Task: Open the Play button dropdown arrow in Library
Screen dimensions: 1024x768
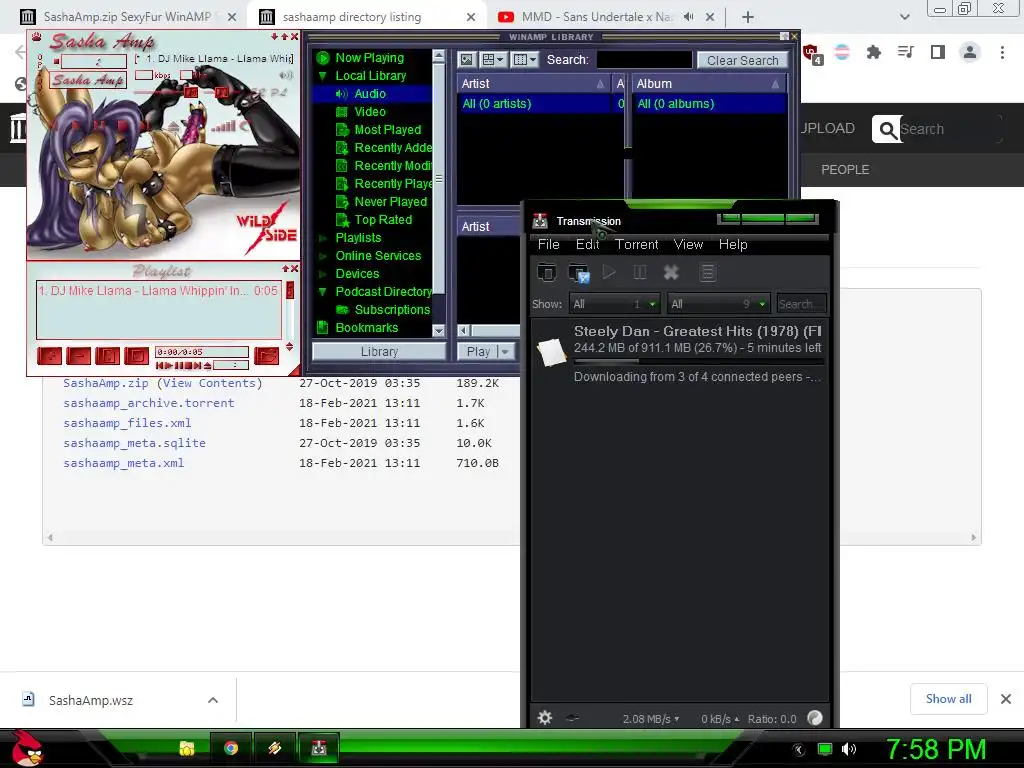Action: (504, 352)
